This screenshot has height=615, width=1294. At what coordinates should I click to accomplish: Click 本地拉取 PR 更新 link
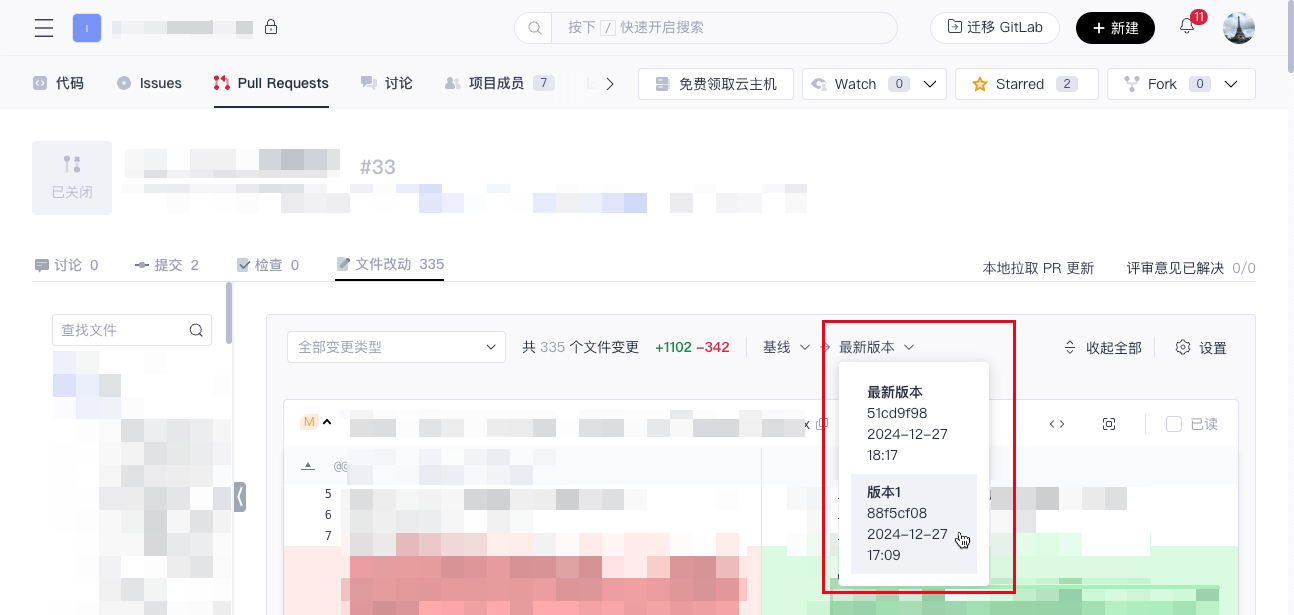point(1038,268)
